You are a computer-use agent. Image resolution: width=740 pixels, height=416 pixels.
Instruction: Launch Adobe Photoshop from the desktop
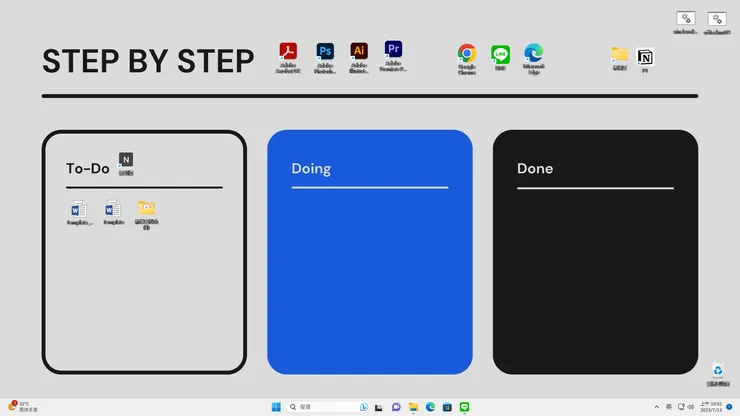(x=325, y=58)
